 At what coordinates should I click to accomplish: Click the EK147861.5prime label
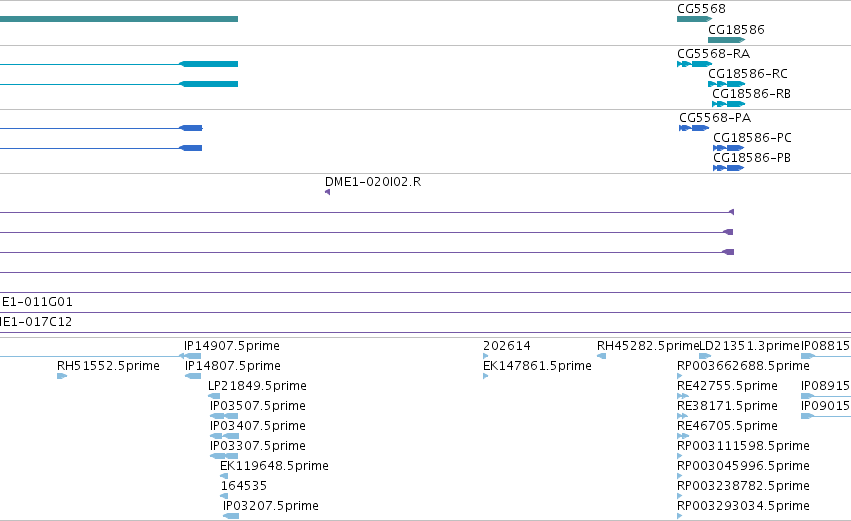[537, 366]
